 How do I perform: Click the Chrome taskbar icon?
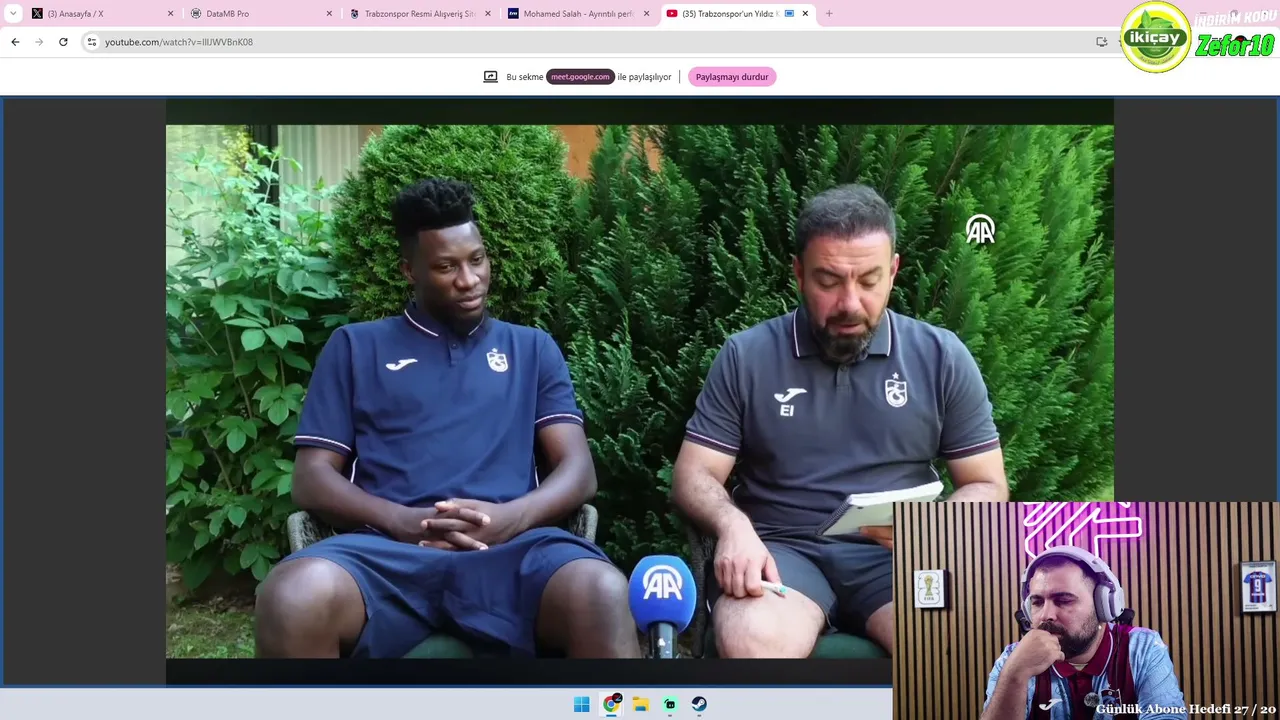pos(611,704)
